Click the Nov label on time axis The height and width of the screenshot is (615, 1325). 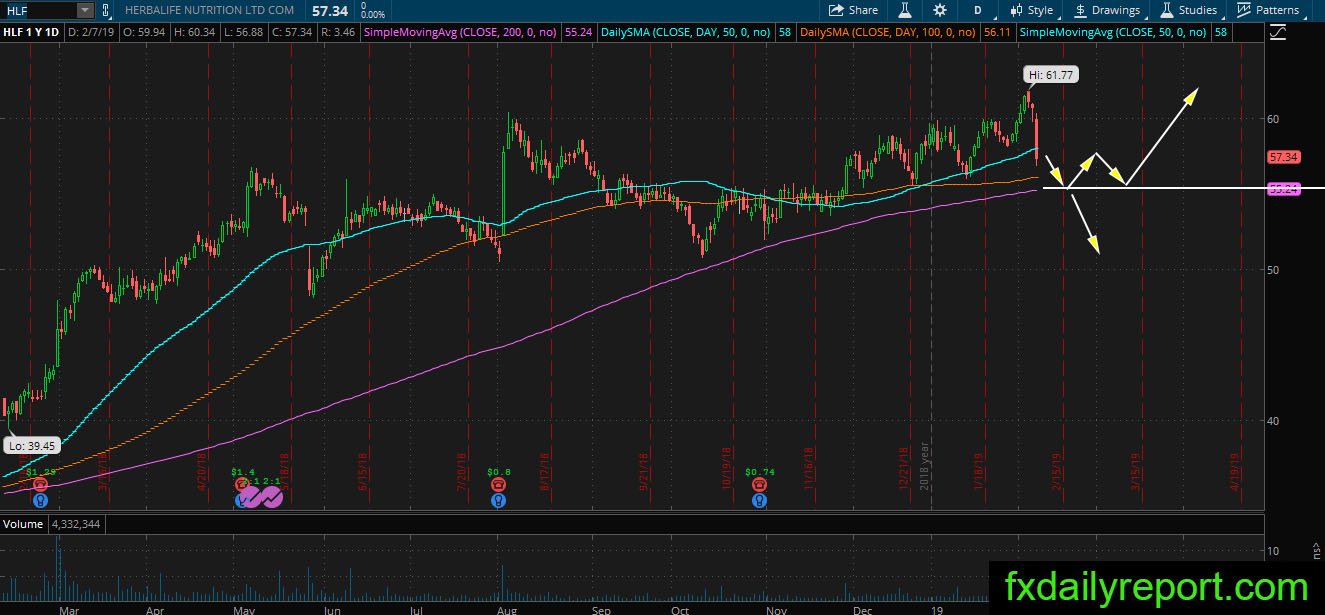[776, 608]
